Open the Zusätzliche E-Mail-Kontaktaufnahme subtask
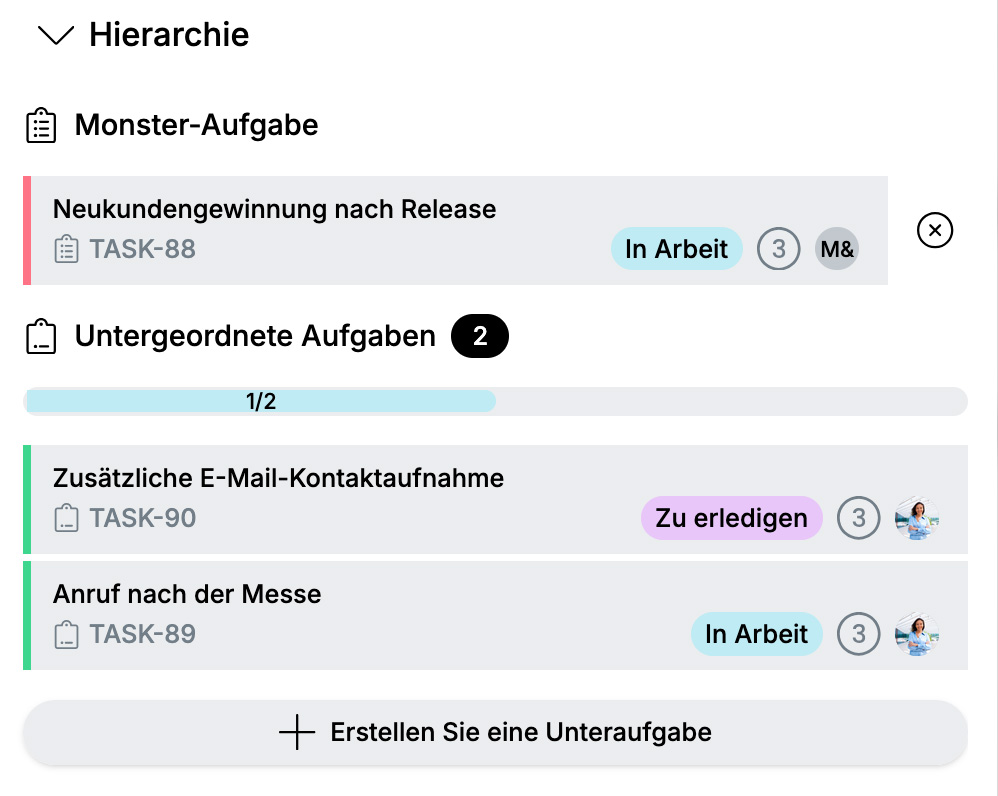The width and height of the screenshot is (998, 796). 495,499
